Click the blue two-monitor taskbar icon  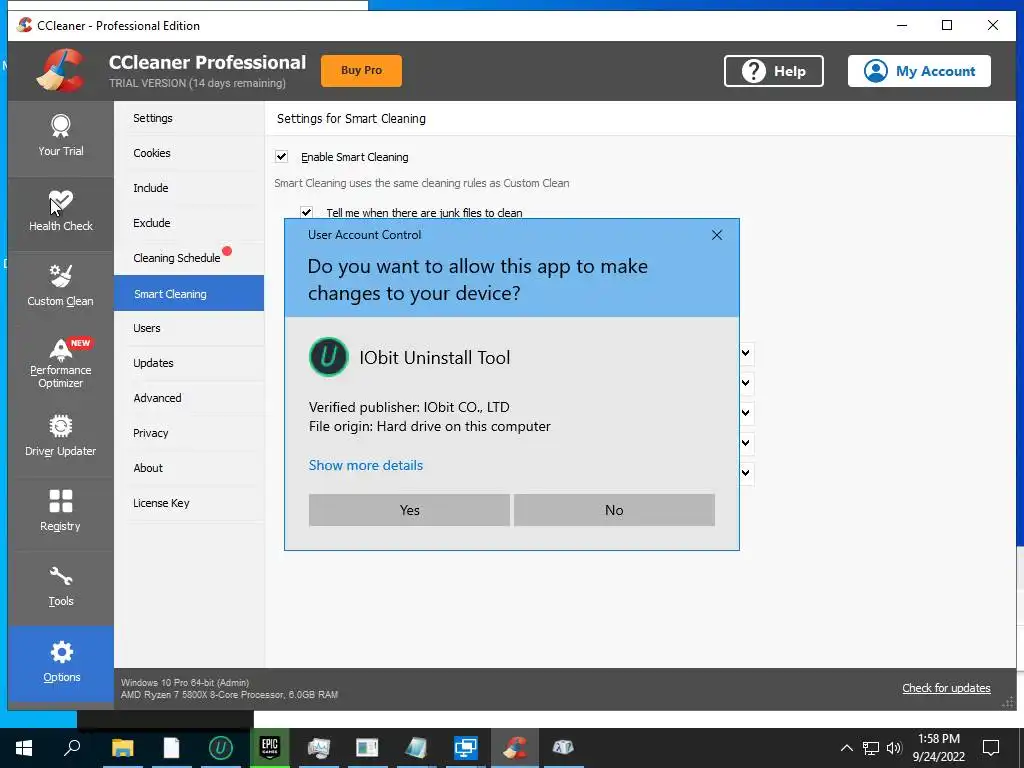pos(466,747)
